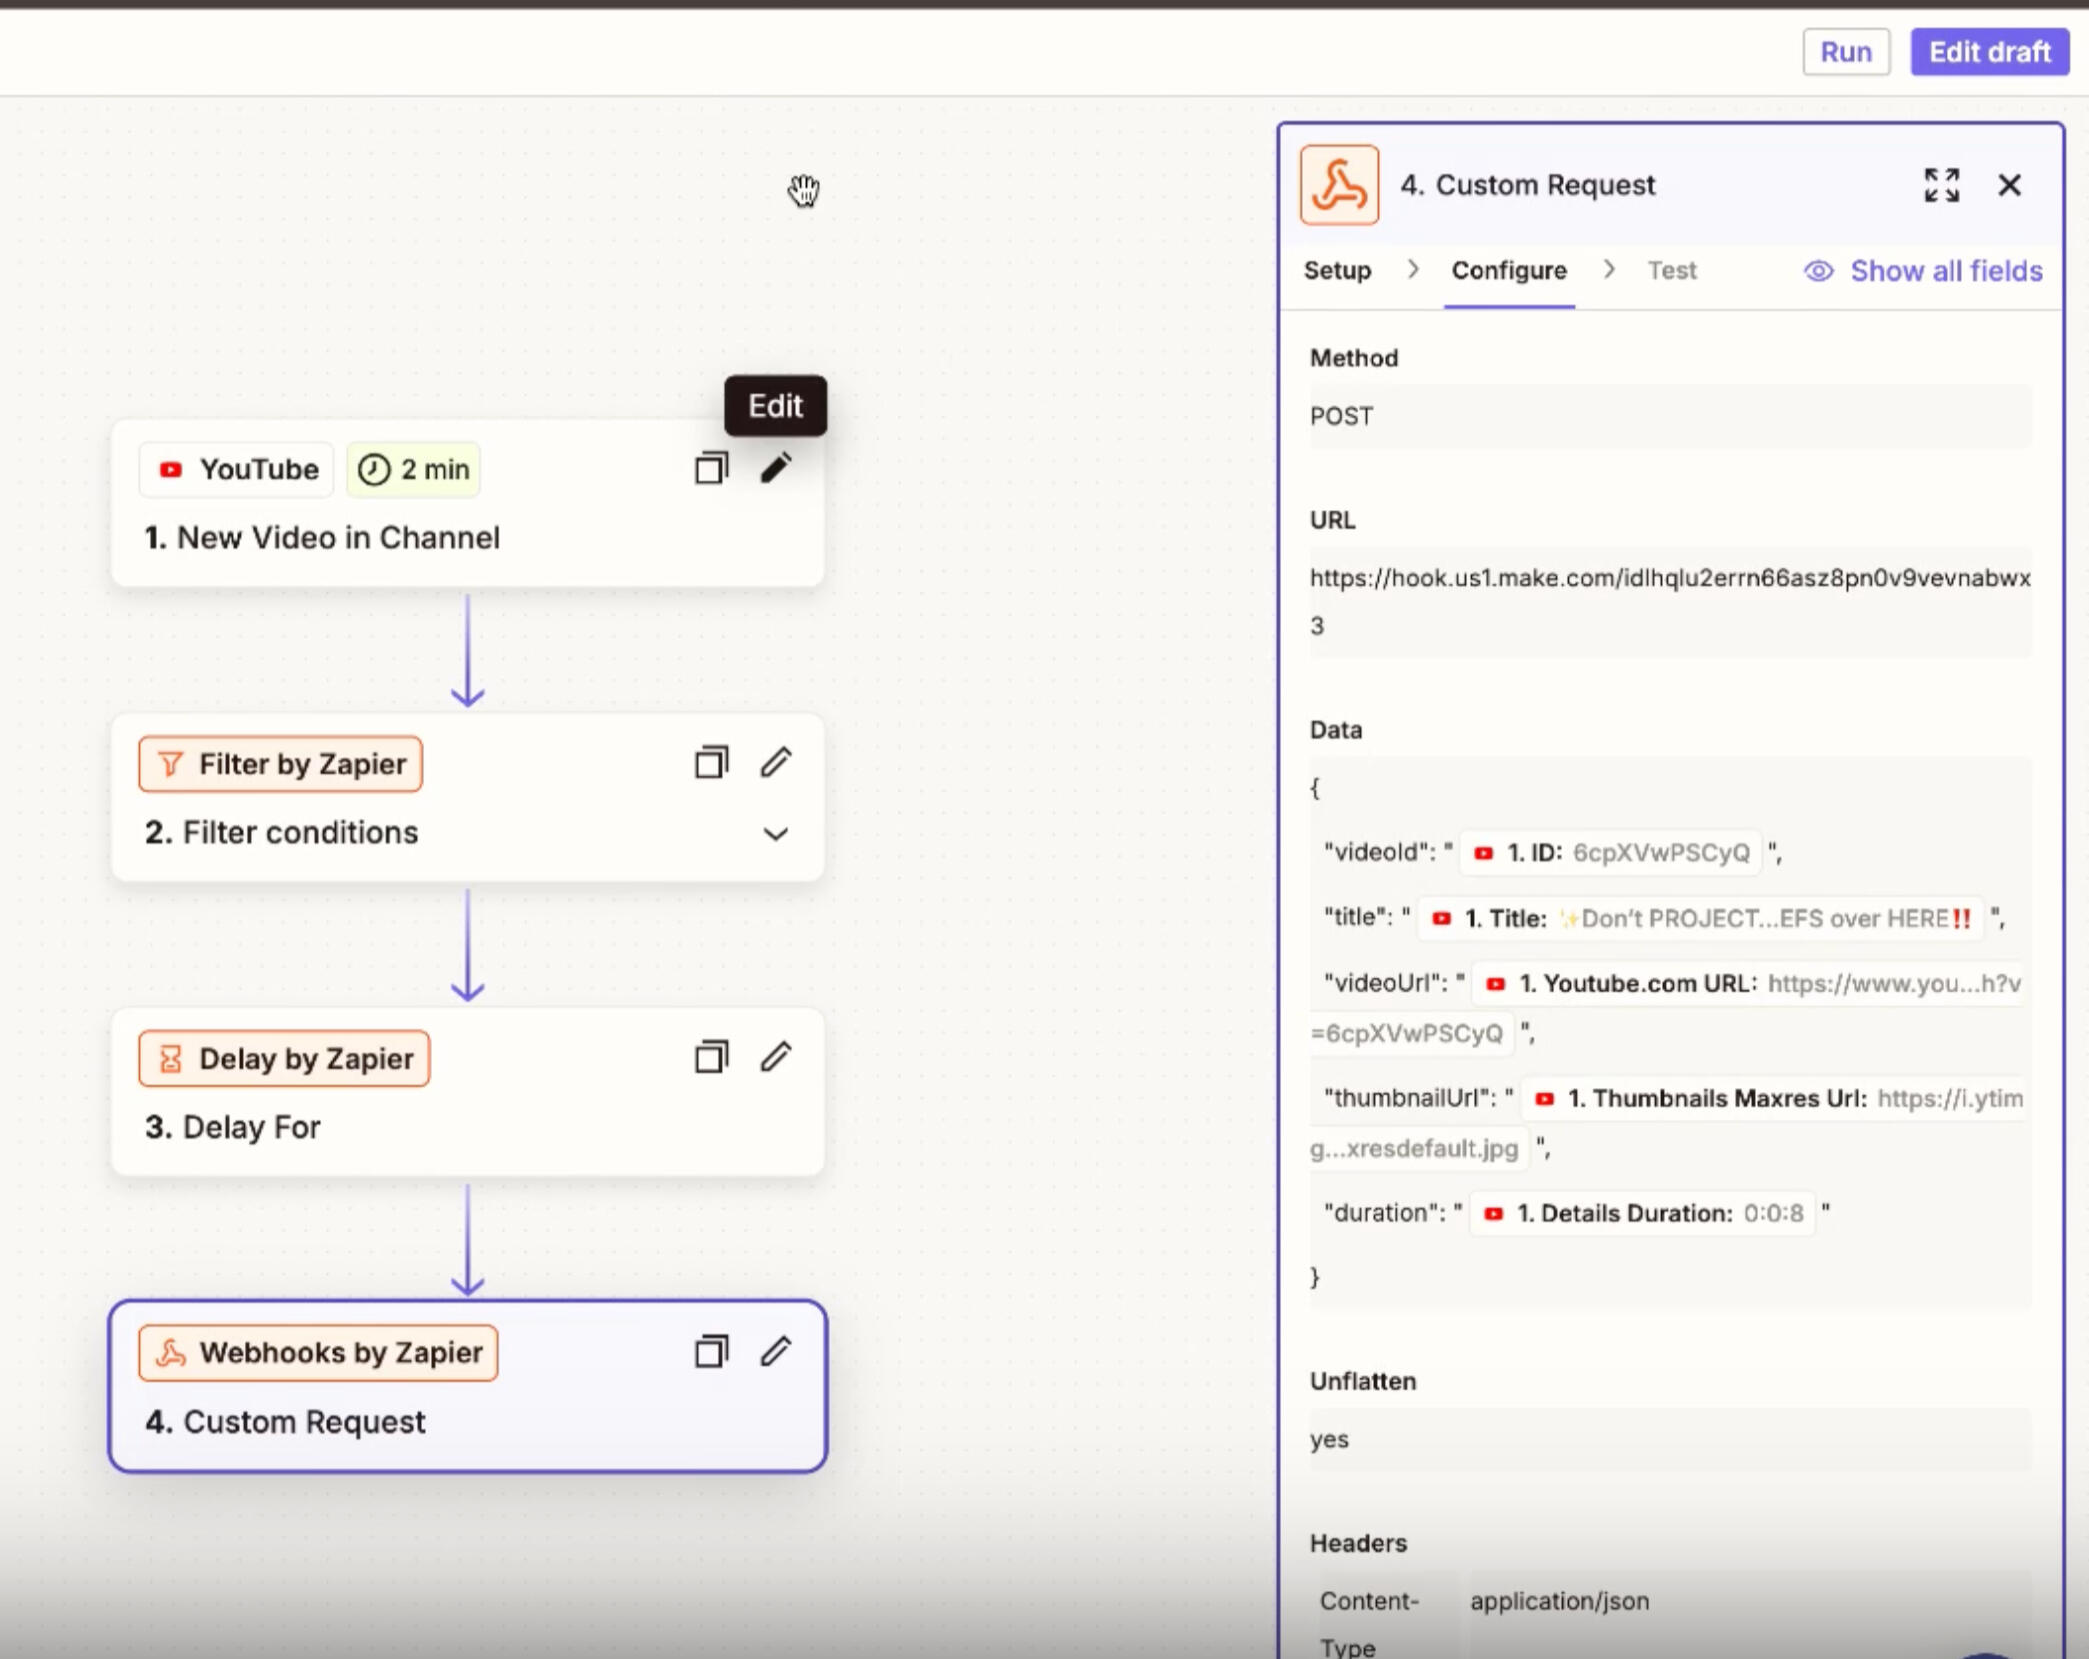Click the Data field label
Screen dimensions: 2089x1659
click(x=1336, y=730)
